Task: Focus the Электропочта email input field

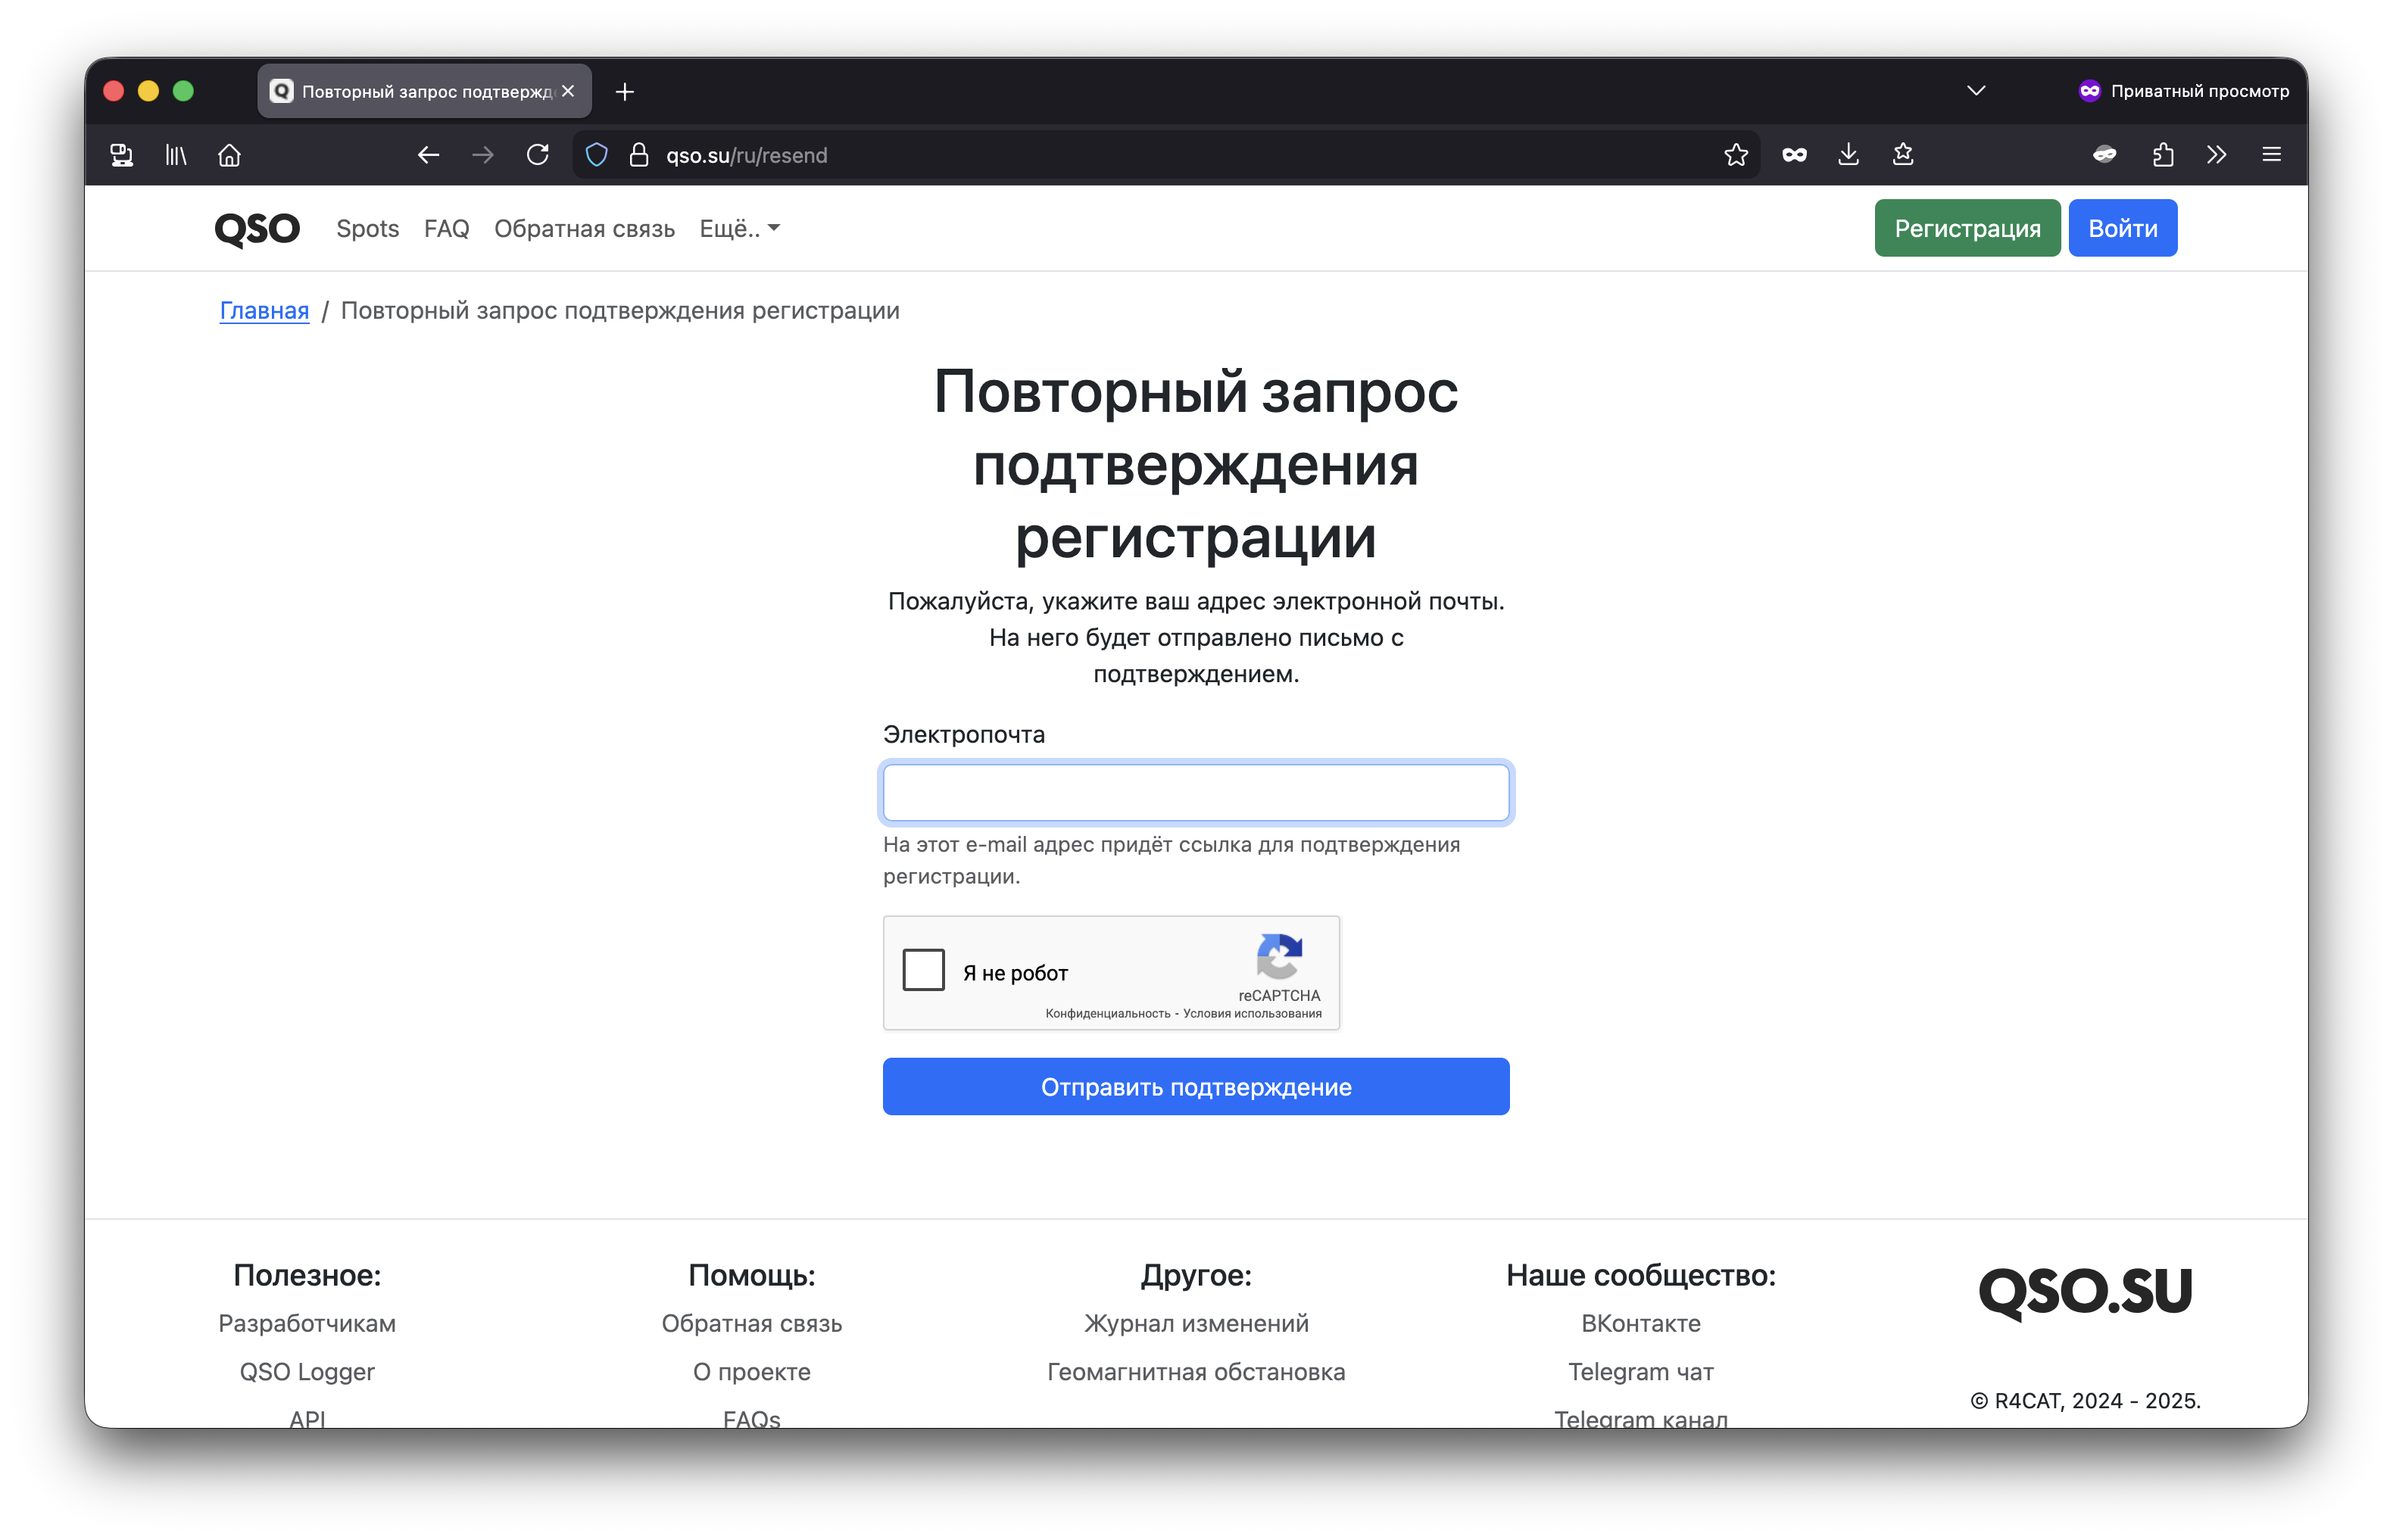Action: tap(1196, 792)
